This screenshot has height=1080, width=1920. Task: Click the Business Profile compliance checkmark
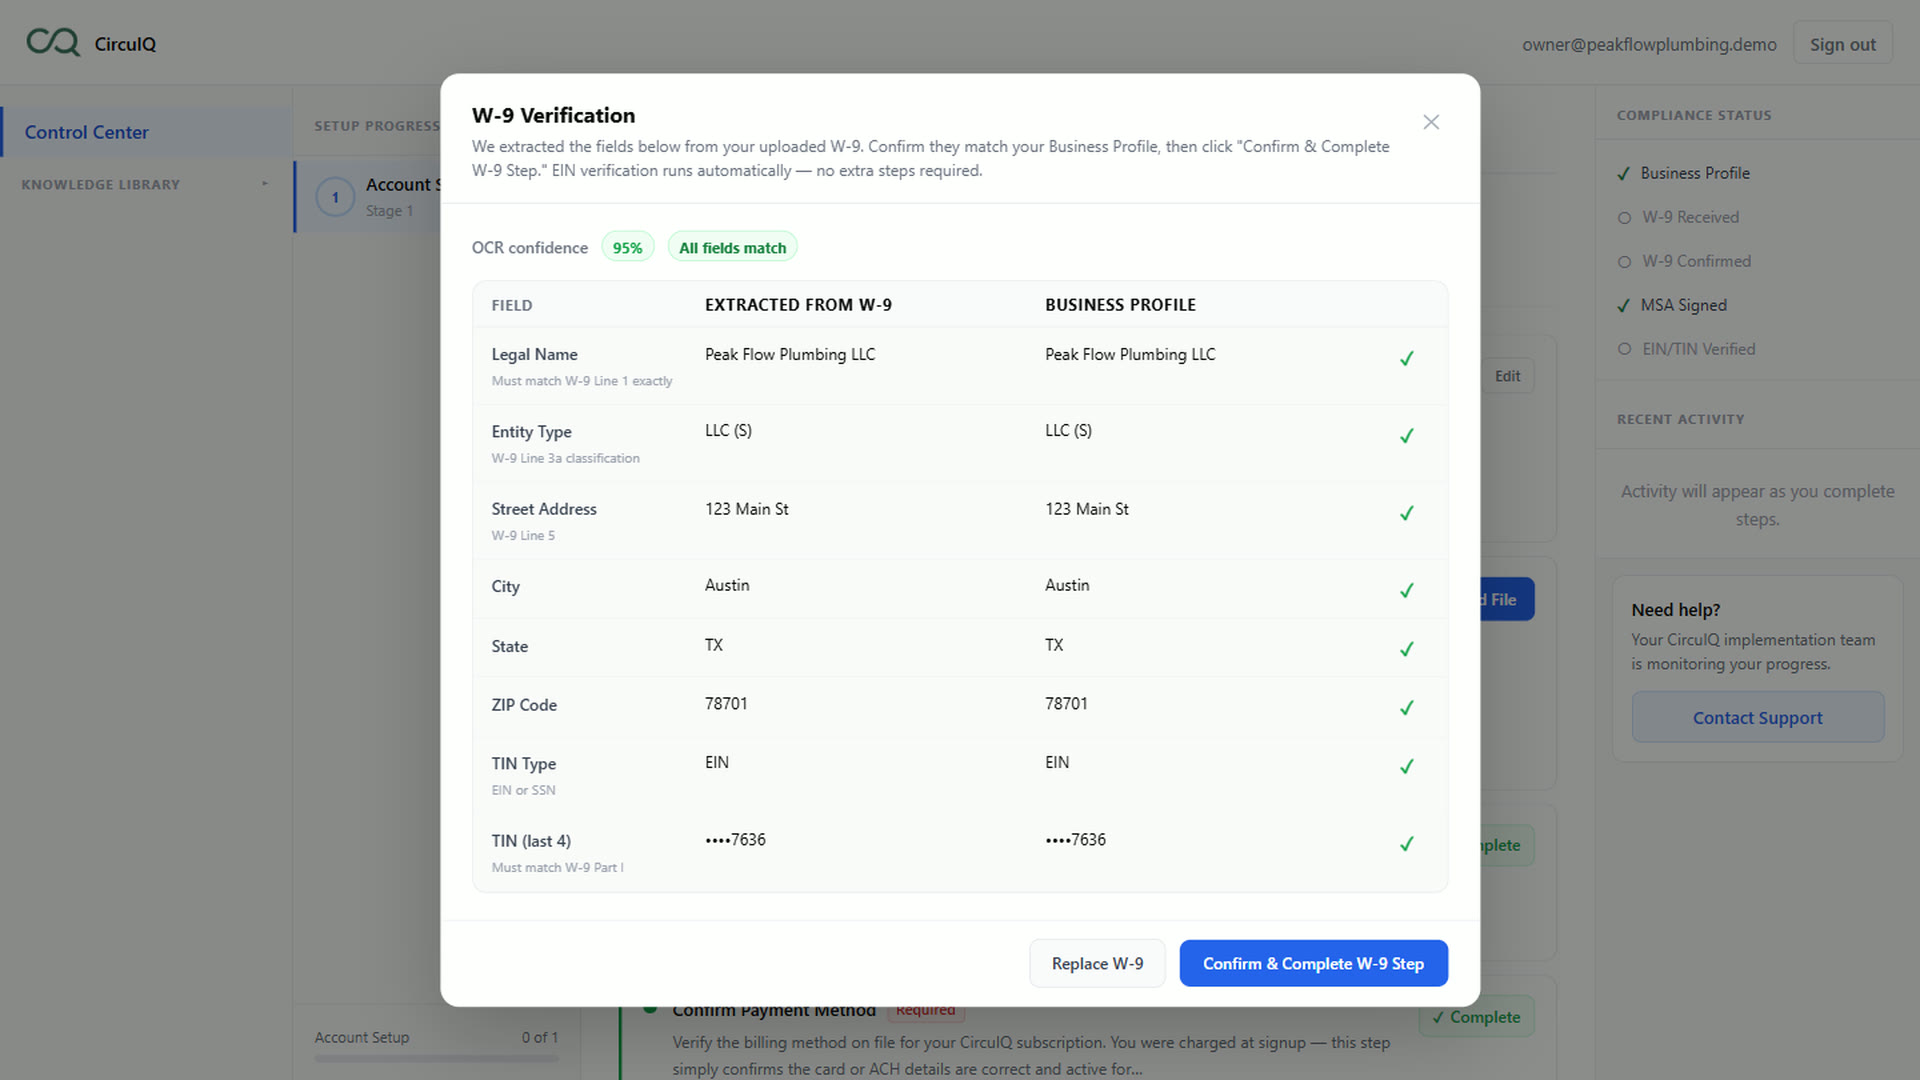pyautogui.click(x=1623, y=174)
